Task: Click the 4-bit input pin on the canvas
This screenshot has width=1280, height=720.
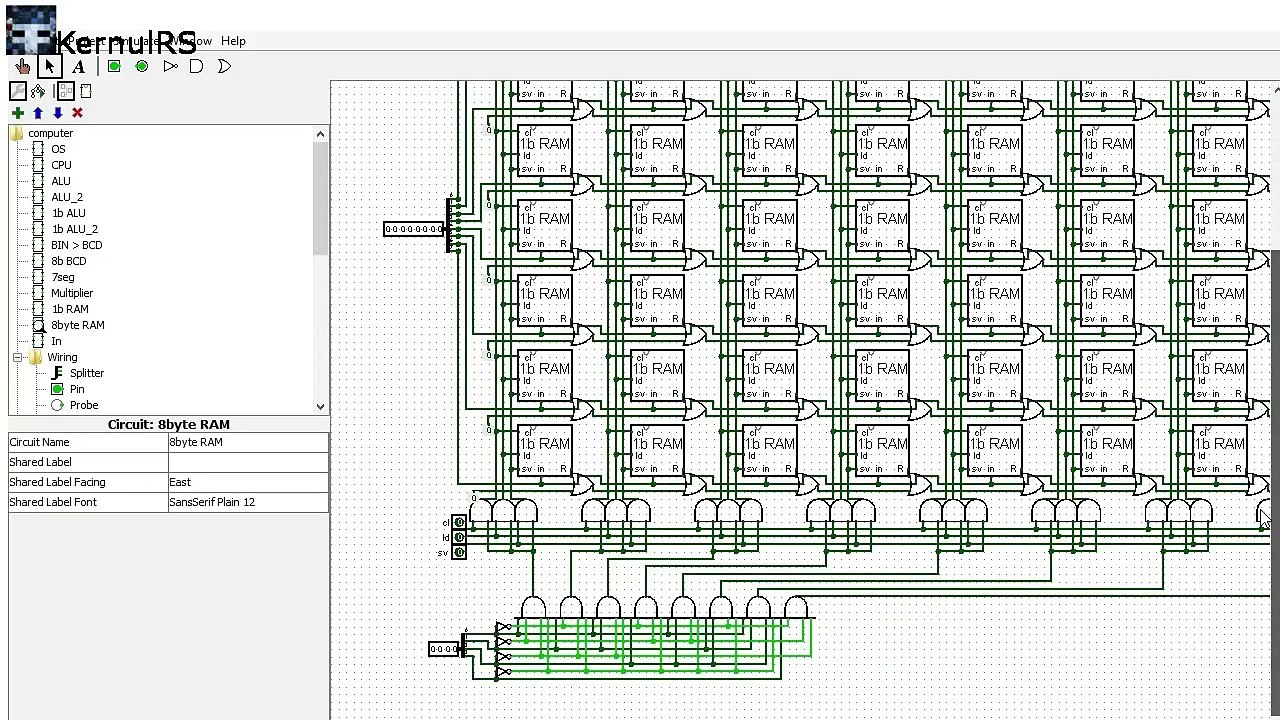Action: [x=443, y=649]
